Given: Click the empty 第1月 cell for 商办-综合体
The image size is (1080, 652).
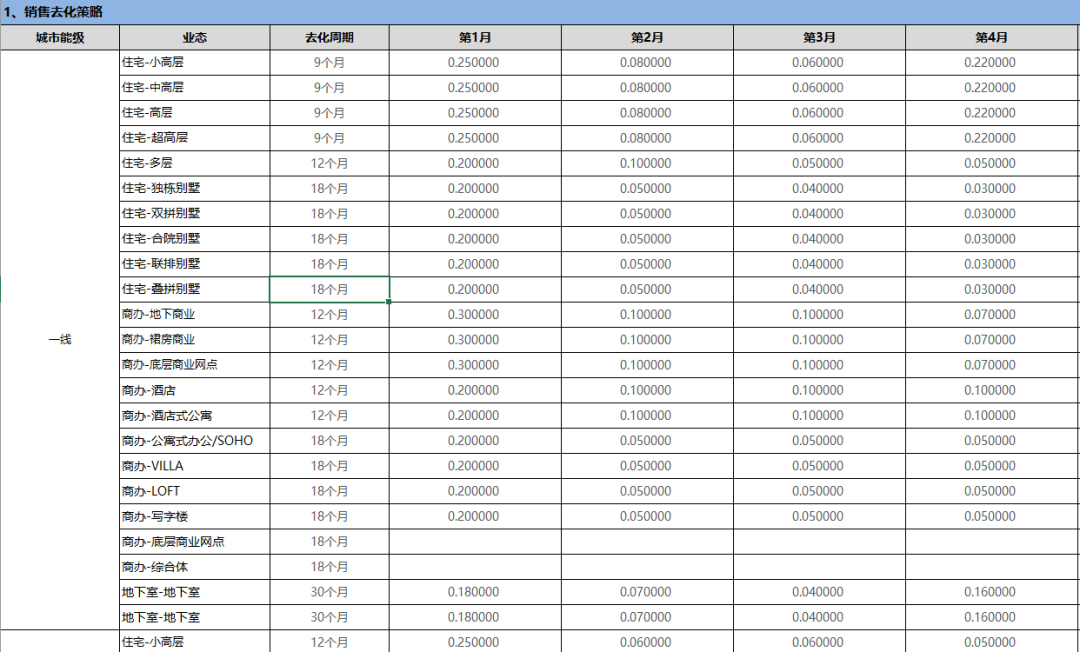Looking at the screenshot, I should [x=475, y=567].
